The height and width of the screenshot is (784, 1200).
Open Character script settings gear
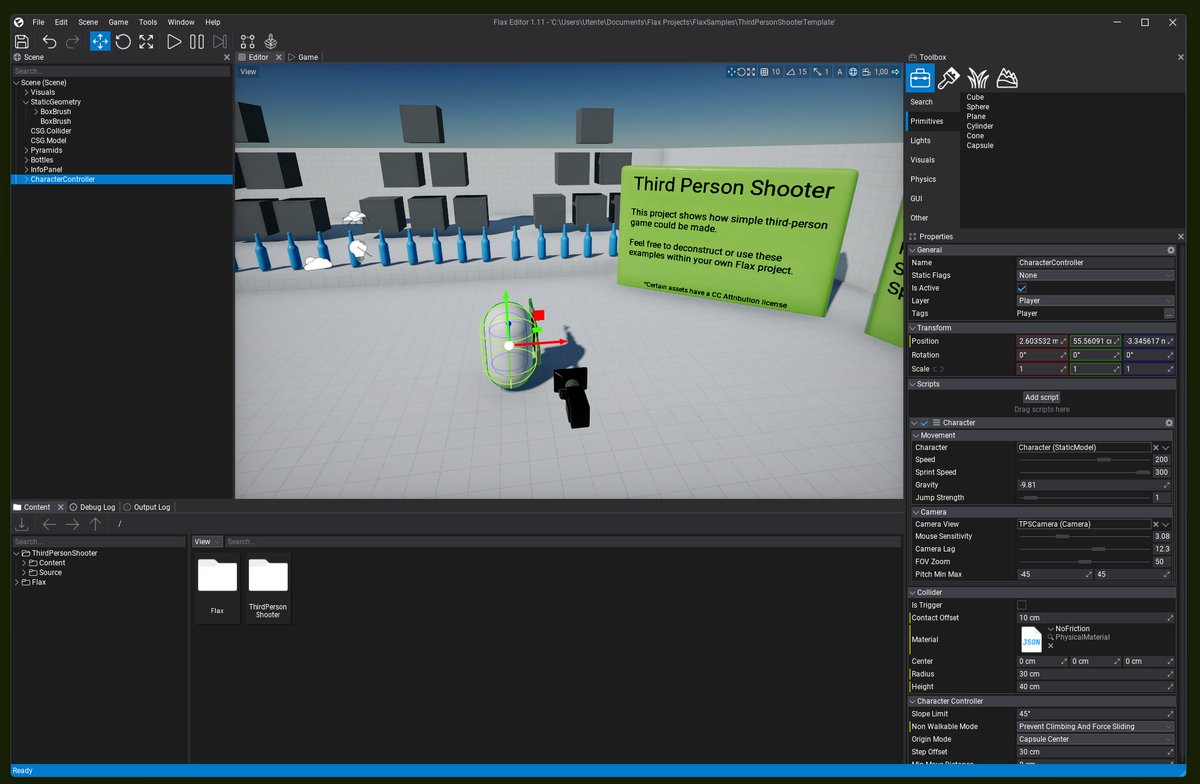tap(1169, 423)
